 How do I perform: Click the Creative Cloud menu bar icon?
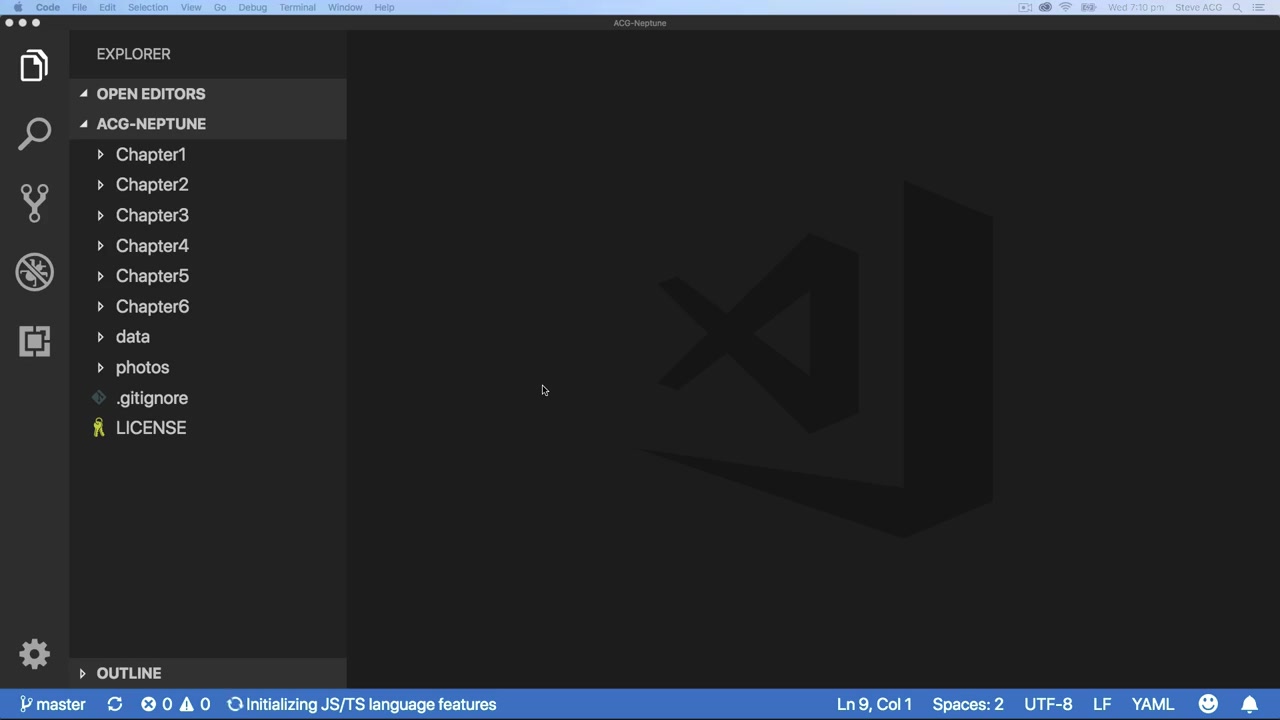point(1045,7)
